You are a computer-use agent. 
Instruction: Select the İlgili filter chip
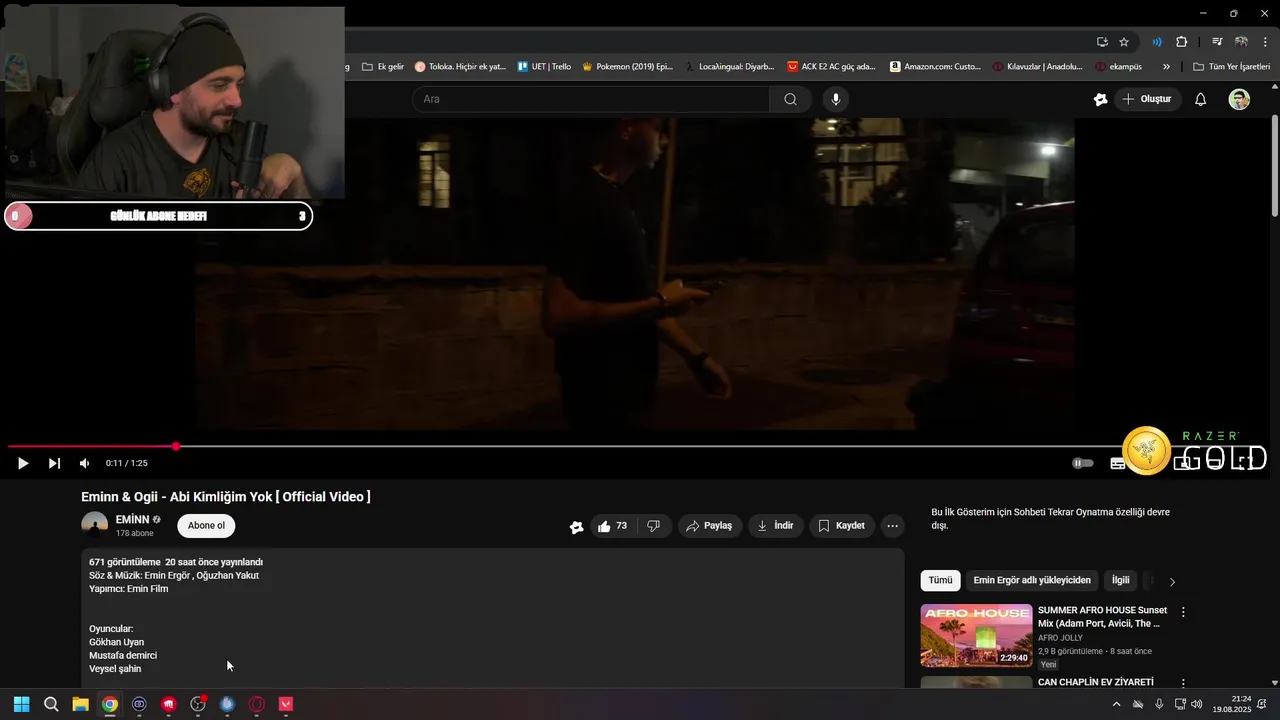coord(1120,580)
